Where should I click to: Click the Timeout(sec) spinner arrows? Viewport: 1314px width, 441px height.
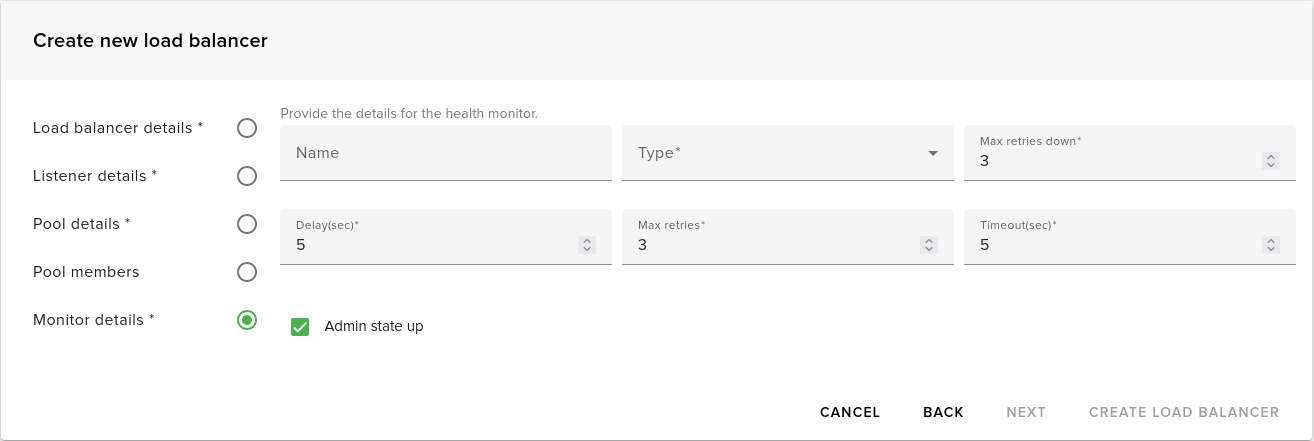1270,244
